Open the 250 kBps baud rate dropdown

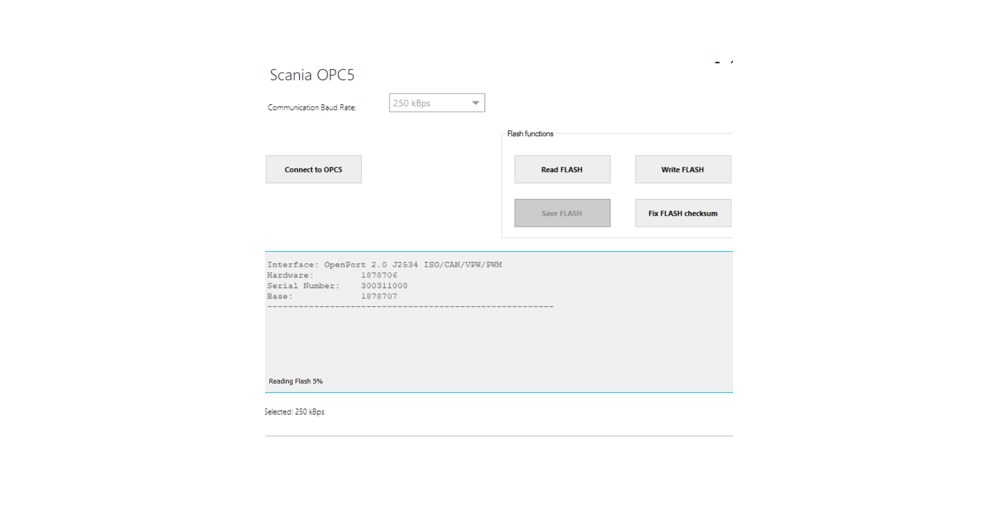point(437,103)
